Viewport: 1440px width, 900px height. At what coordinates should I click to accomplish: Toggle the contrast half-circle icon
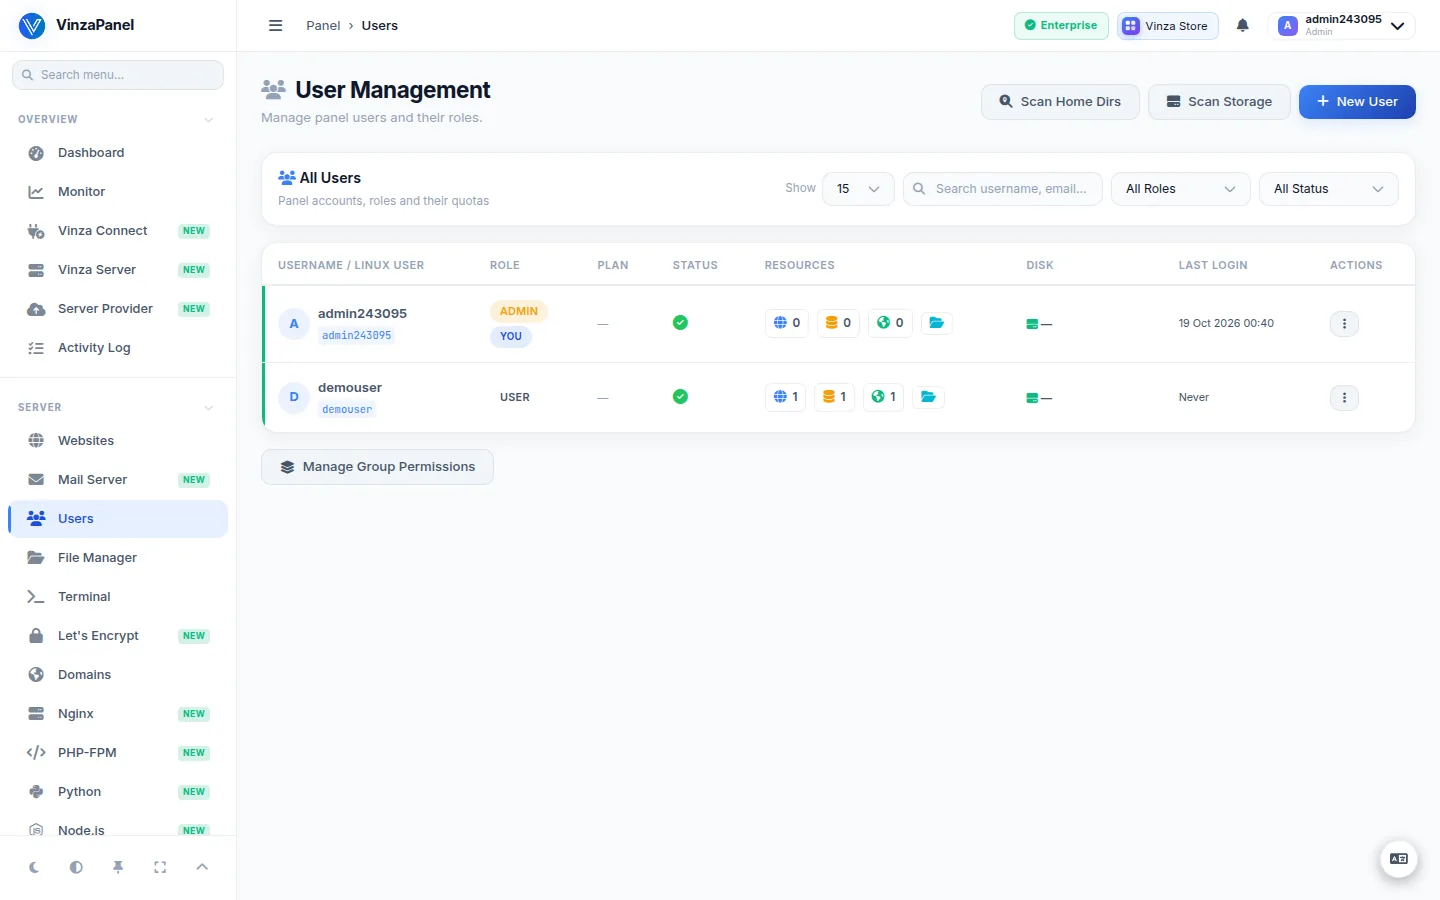(76, 868)
